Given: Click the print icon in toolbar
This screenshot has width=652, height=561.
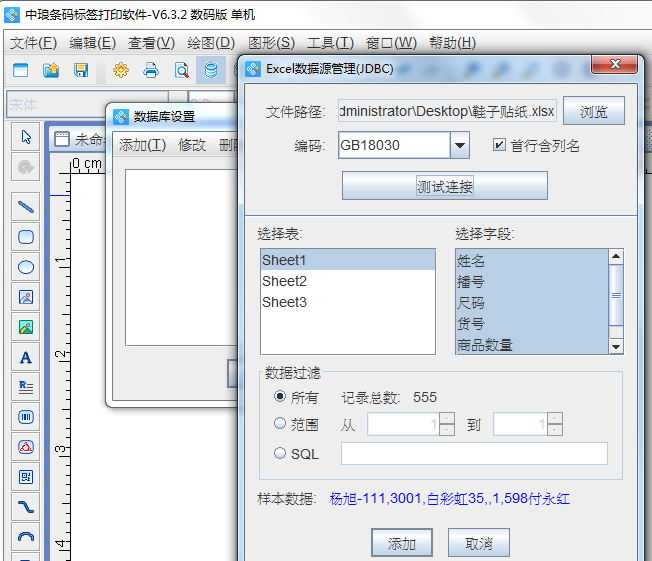Looking at the screenshot, I should 151,70.
